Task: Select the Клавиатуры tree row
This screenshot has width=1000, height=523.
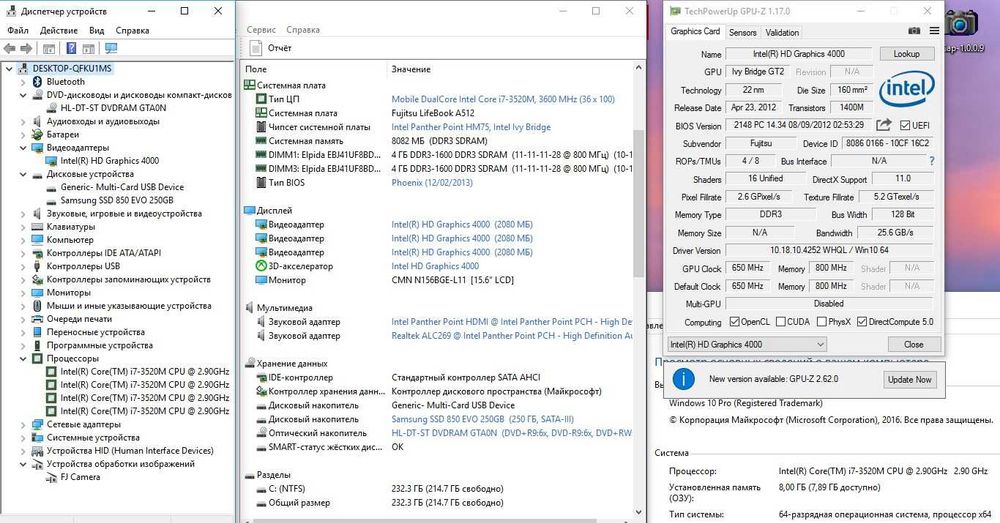Action: click(71, 226)
